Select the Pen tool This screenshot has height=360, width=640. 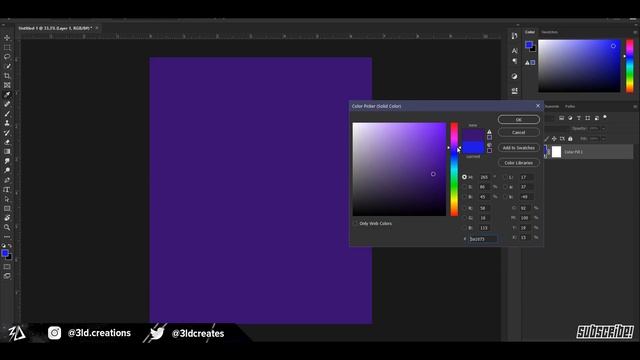pyautogui.click(x=7, y=180)
